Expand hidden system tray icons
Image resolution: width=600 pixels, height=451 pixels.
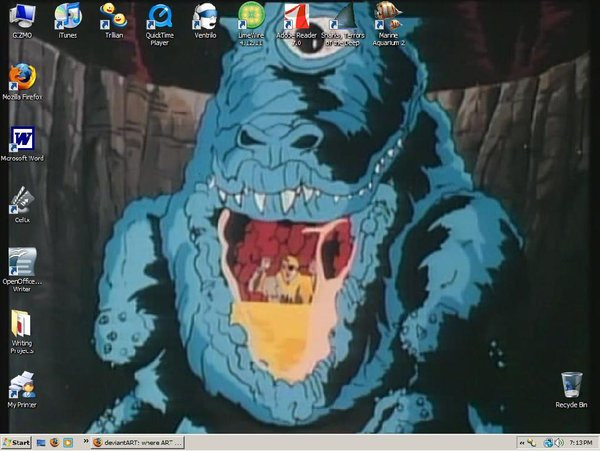(x=522, y=443)
